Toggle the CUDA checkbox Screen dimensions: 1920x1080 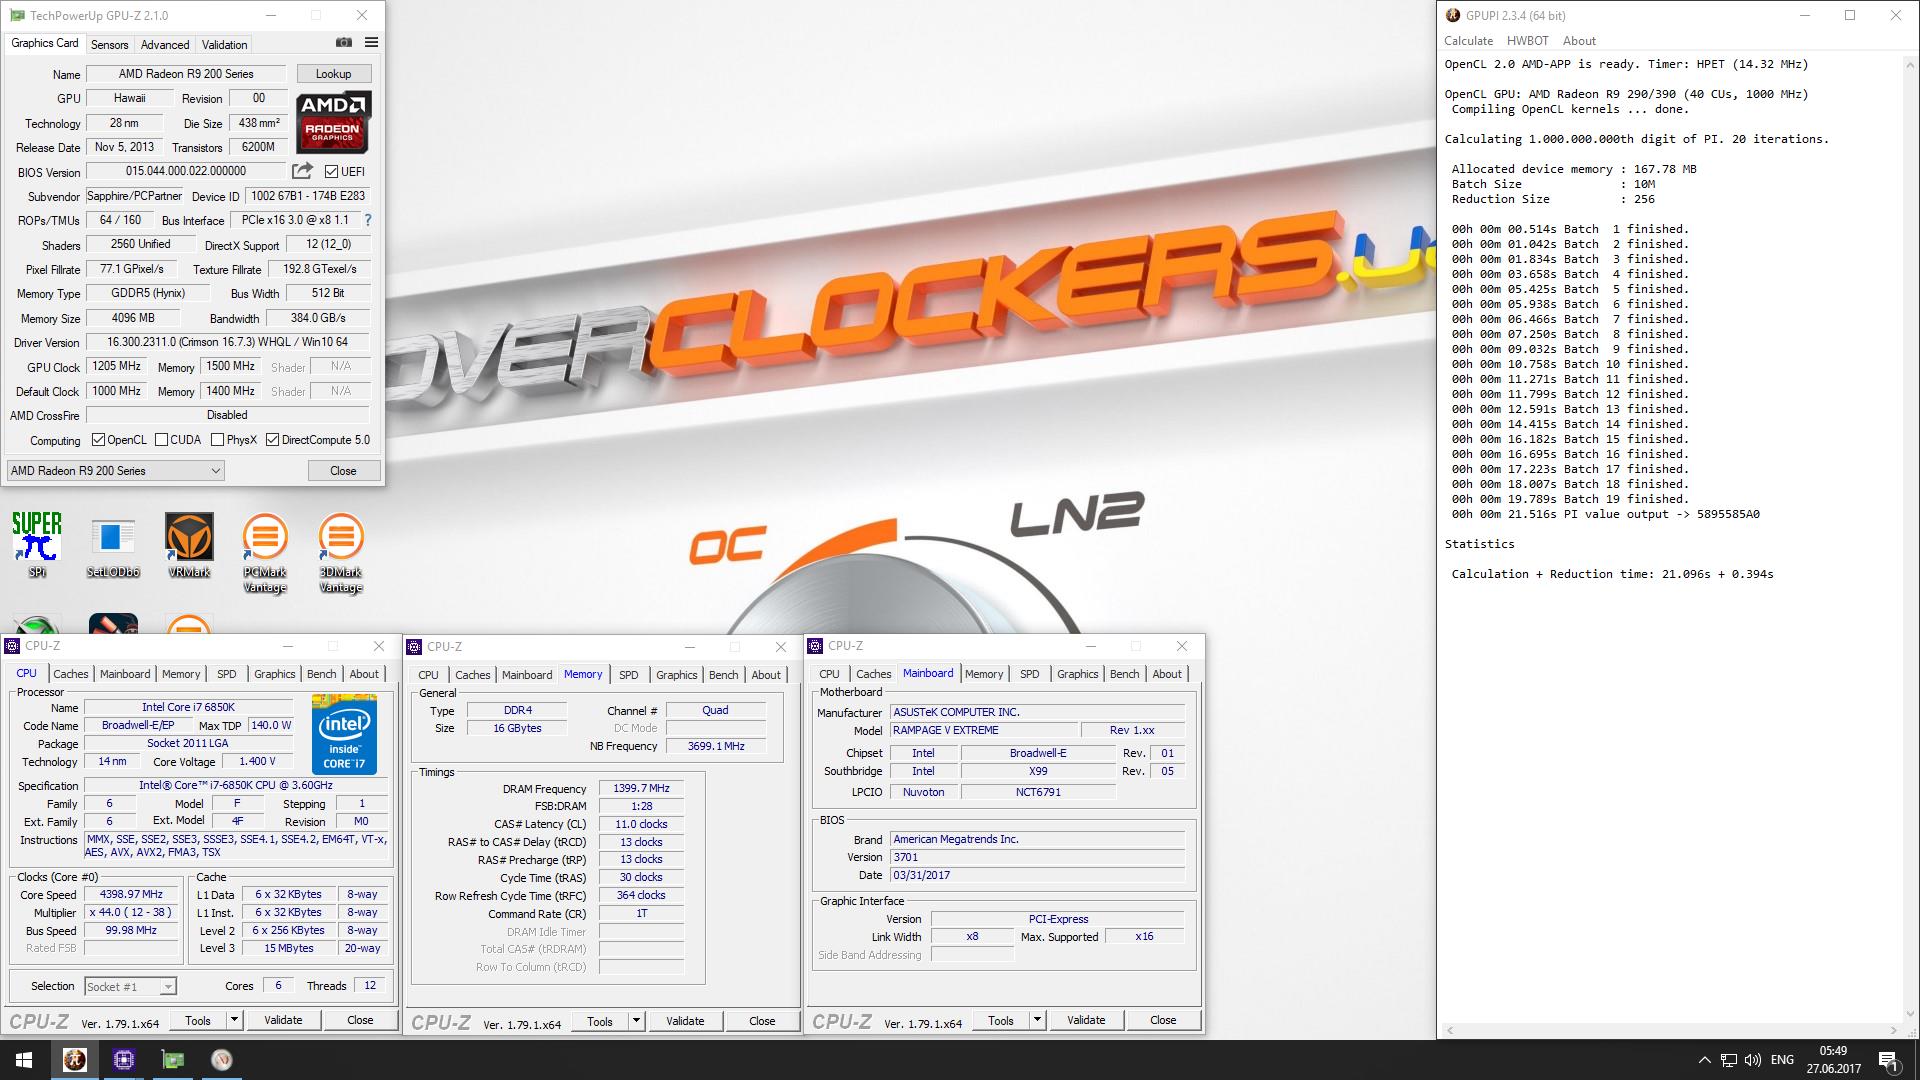coord(161,440)
